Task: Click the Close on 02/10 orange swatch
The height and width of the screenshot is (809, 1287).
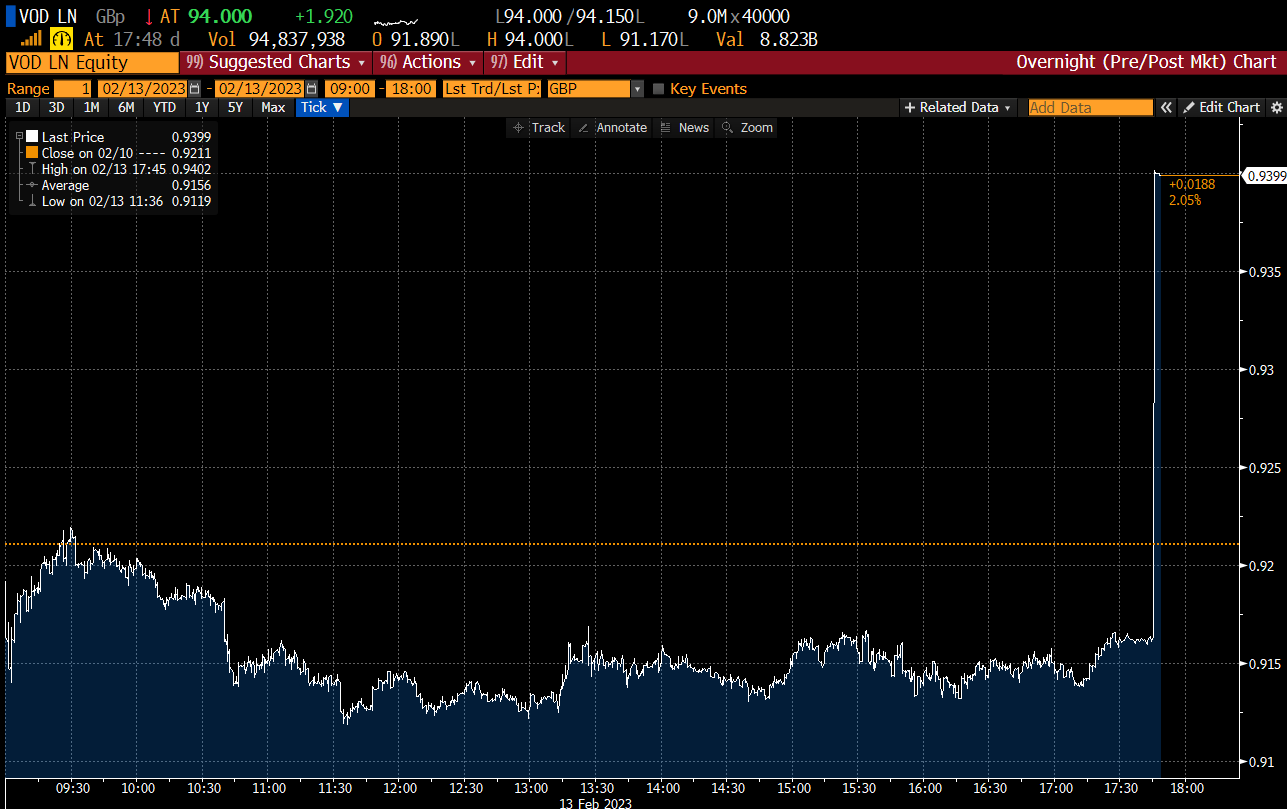Action: point(32,153)
